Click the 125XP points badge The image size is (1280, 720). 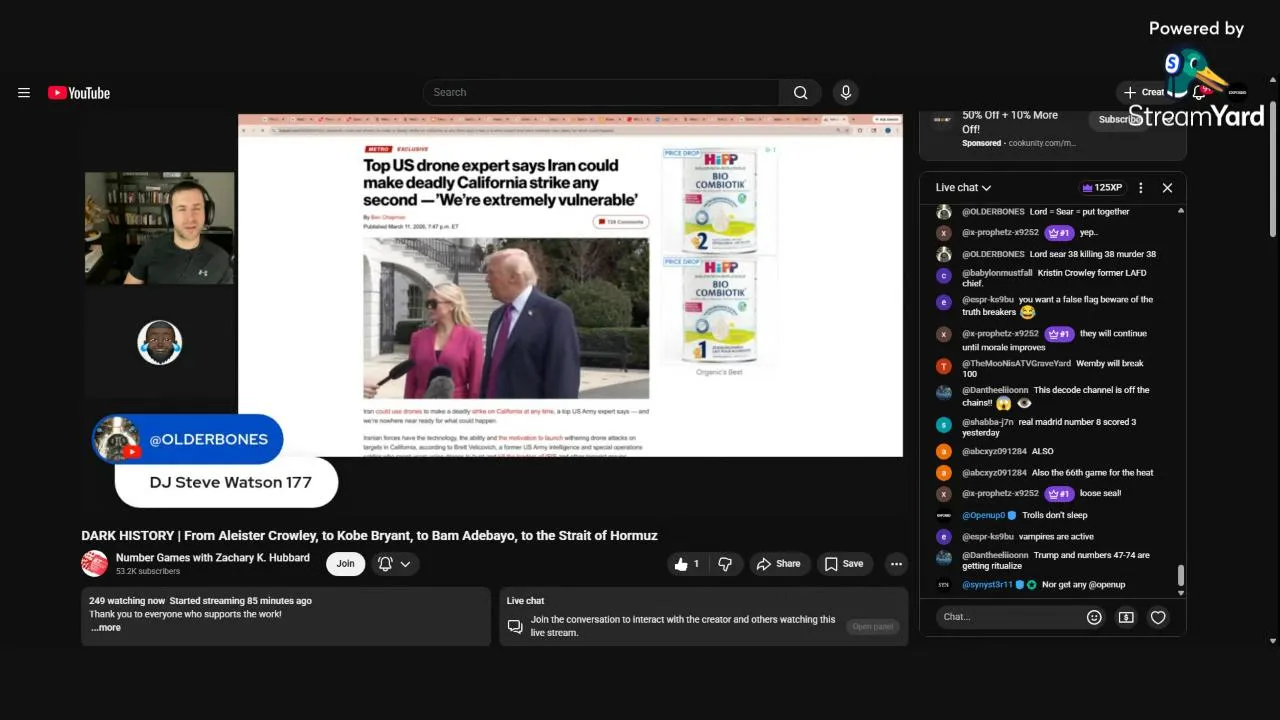point(1102,188)
